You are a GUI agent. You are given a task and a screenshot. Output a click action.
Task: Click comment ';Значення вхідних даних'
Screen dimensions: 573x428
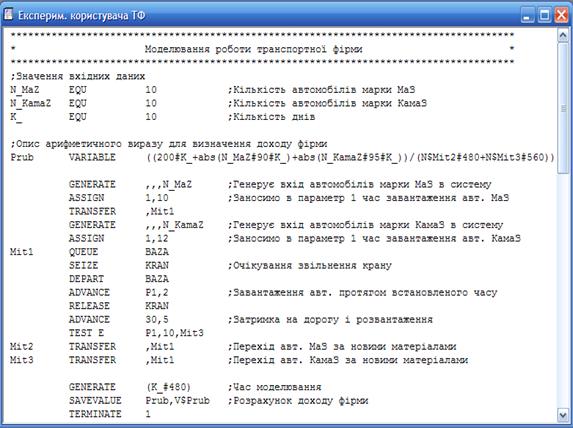coord(78,76)
